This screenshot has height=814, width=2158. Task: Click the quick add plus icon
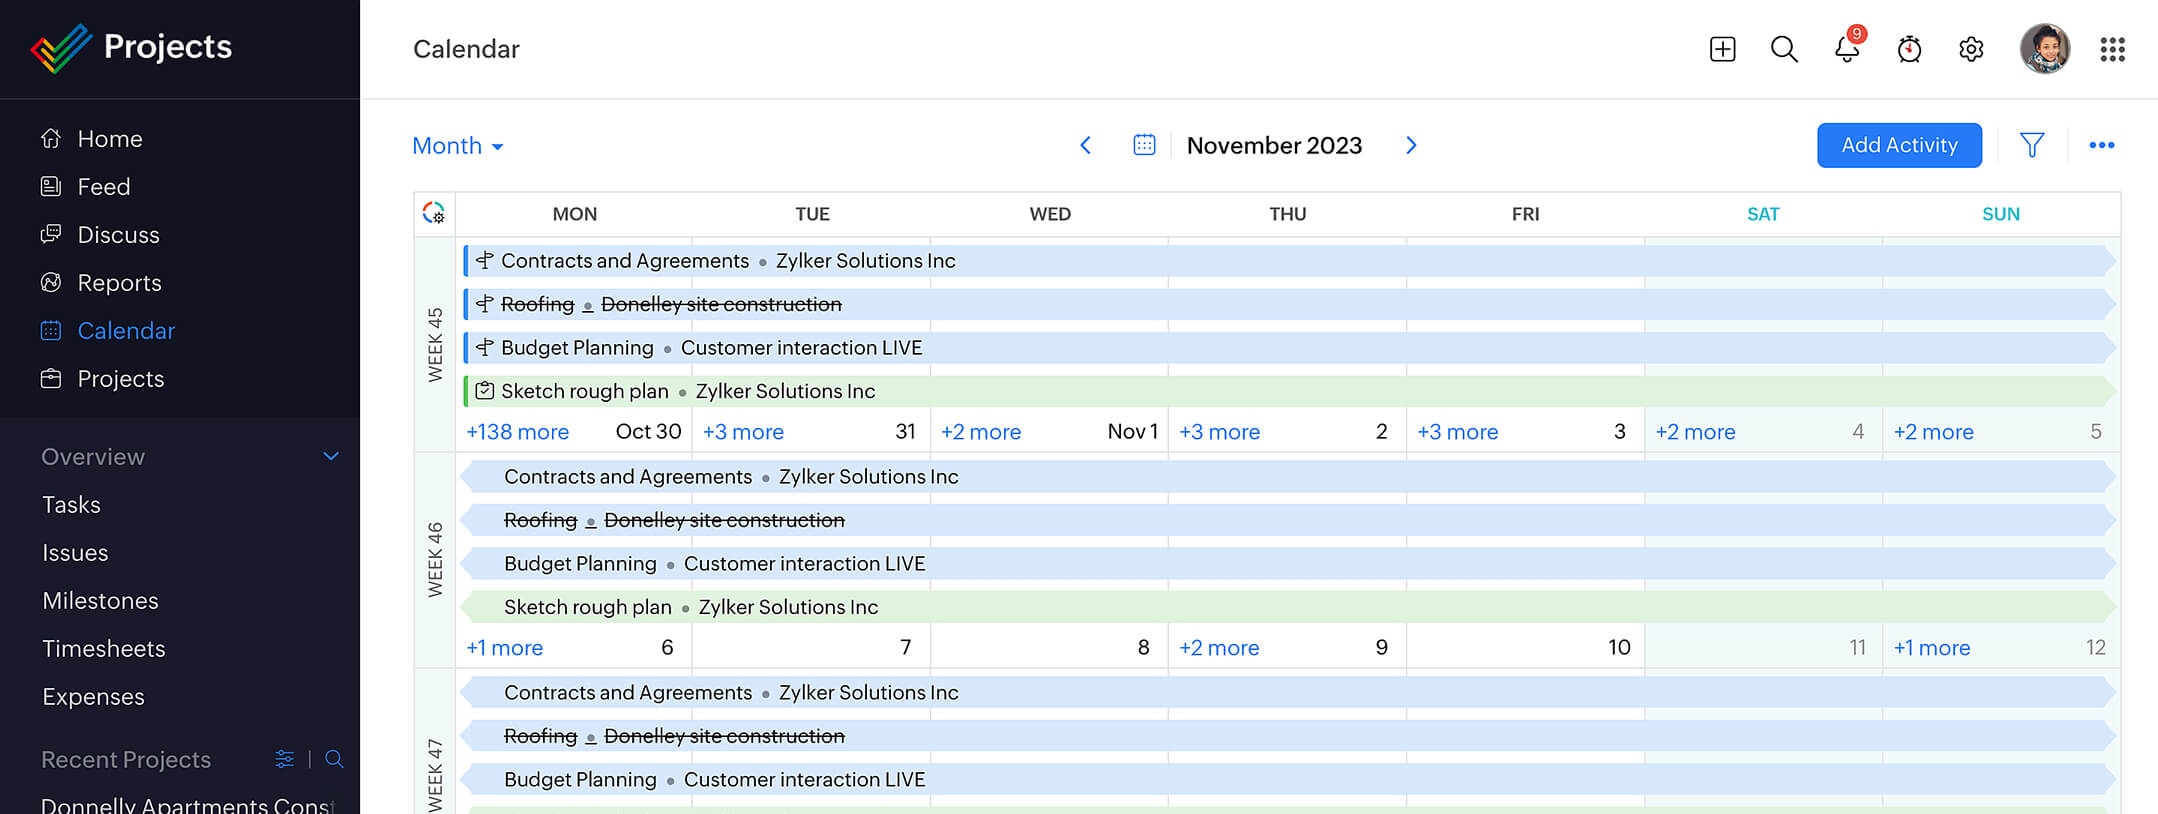click(1722, 49)
